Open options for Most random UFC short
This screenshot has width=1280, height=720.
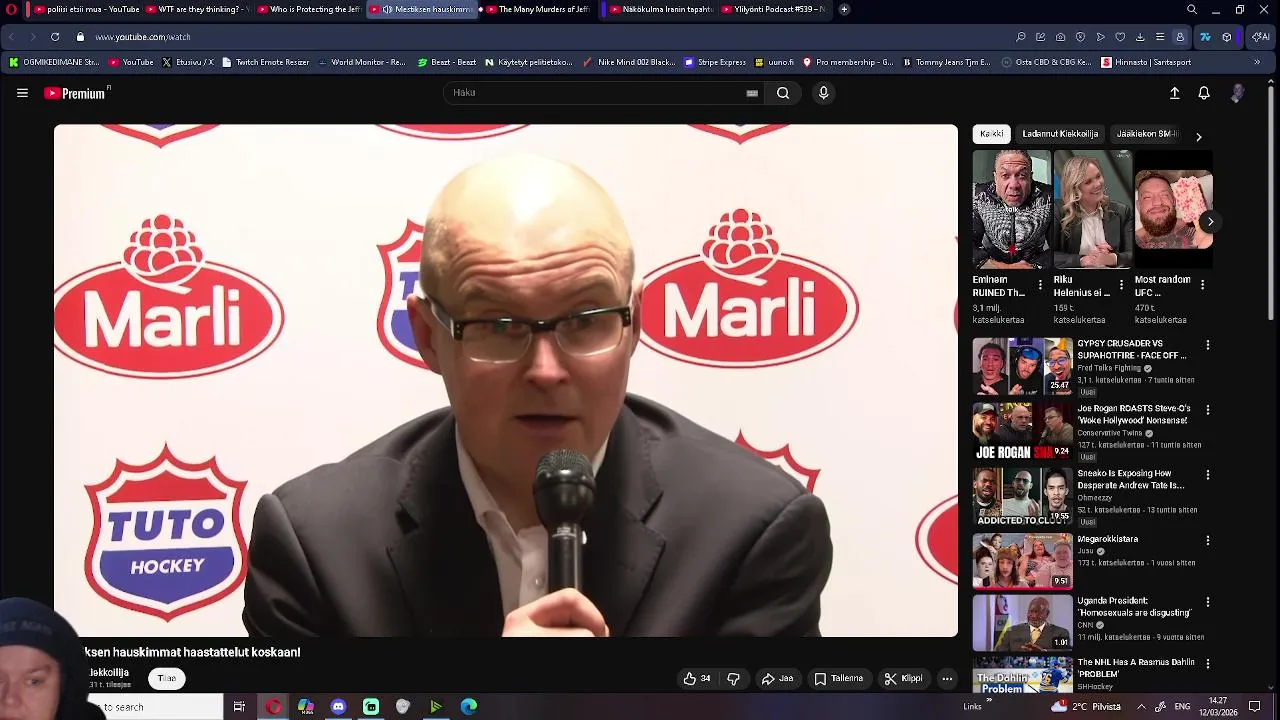point(1202,285)
